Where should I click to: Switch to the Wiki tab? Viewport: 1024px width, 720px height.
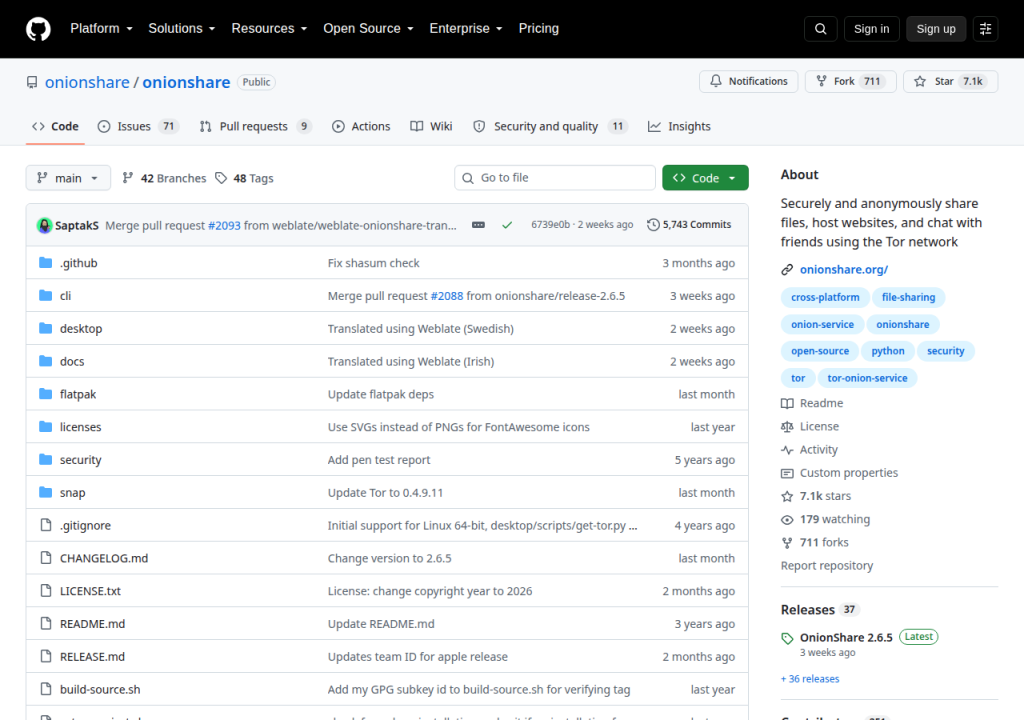[431, 126]
